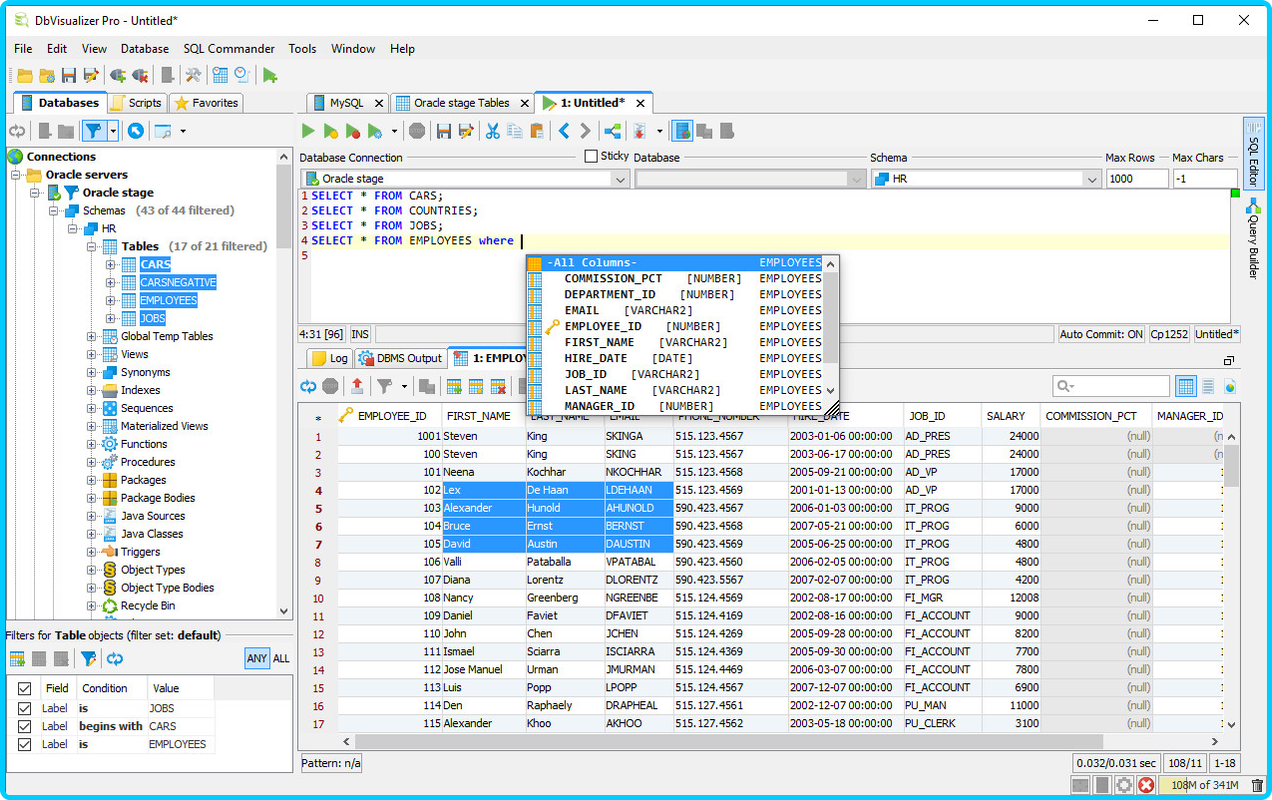Click the delete row icon in result toolbar

click(498, 386)
